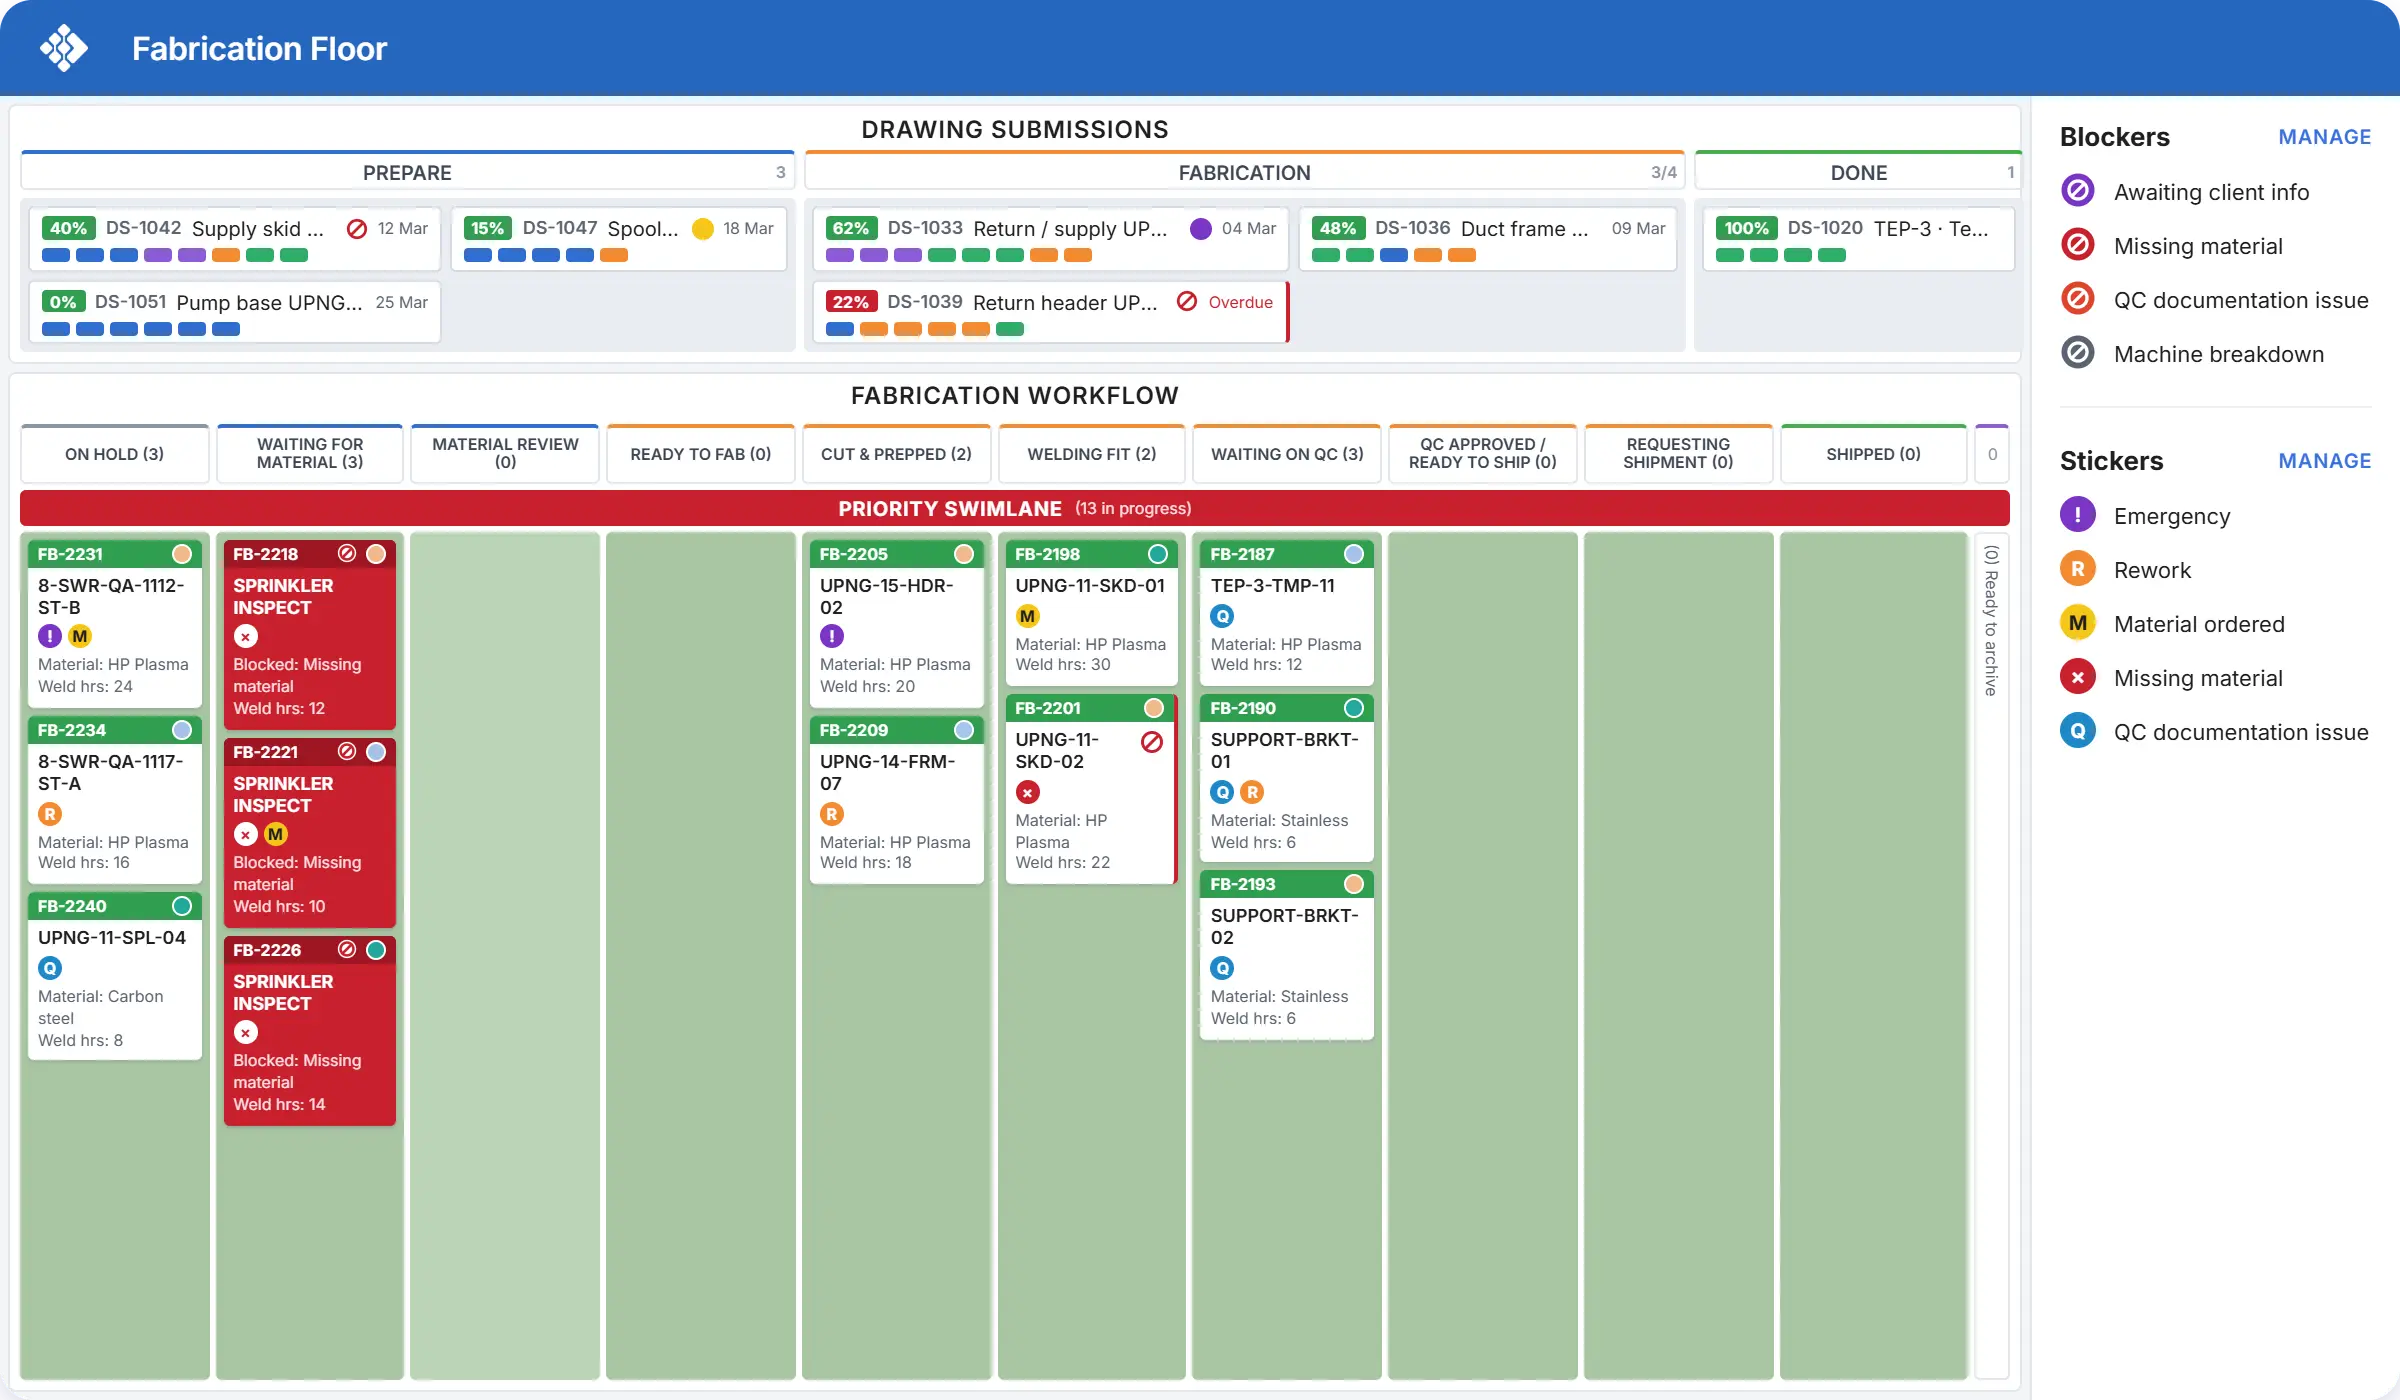Click Rework sticker on FB-2190 SUPPORT-BRKT-01
This screenshot has height=1400, width=2400.
[1252, 792]
